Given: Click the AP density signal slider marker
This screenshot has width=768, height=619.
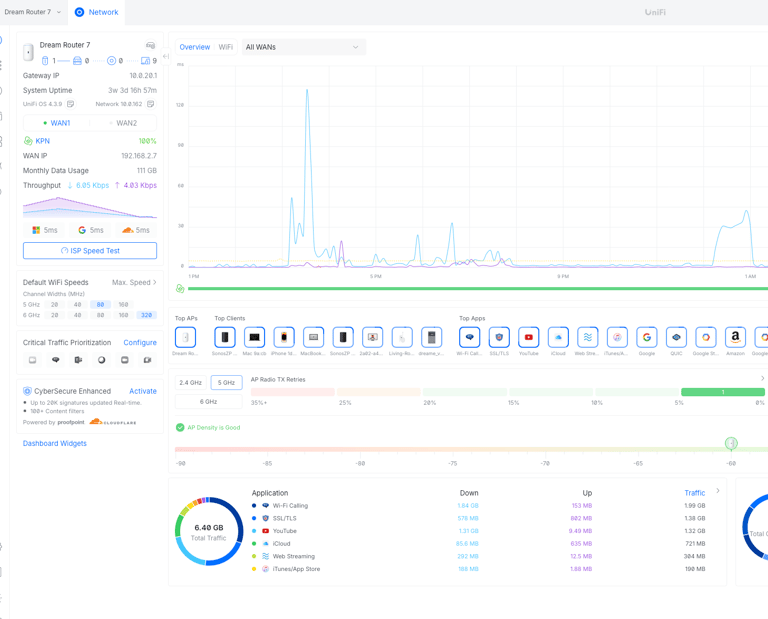Looking at the screenshot, I should 731,443.
